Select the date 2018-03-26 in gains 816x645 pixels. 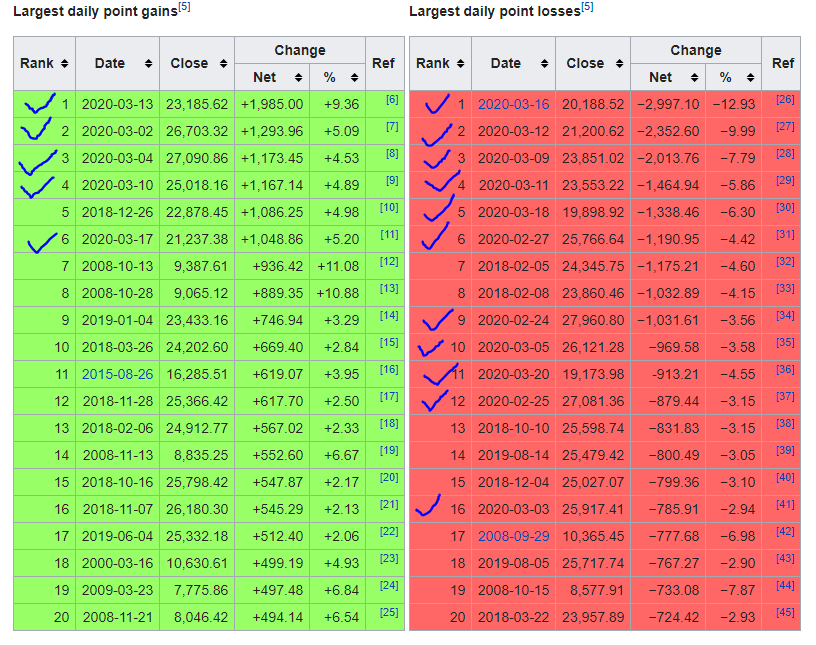[x=118, y=347]
